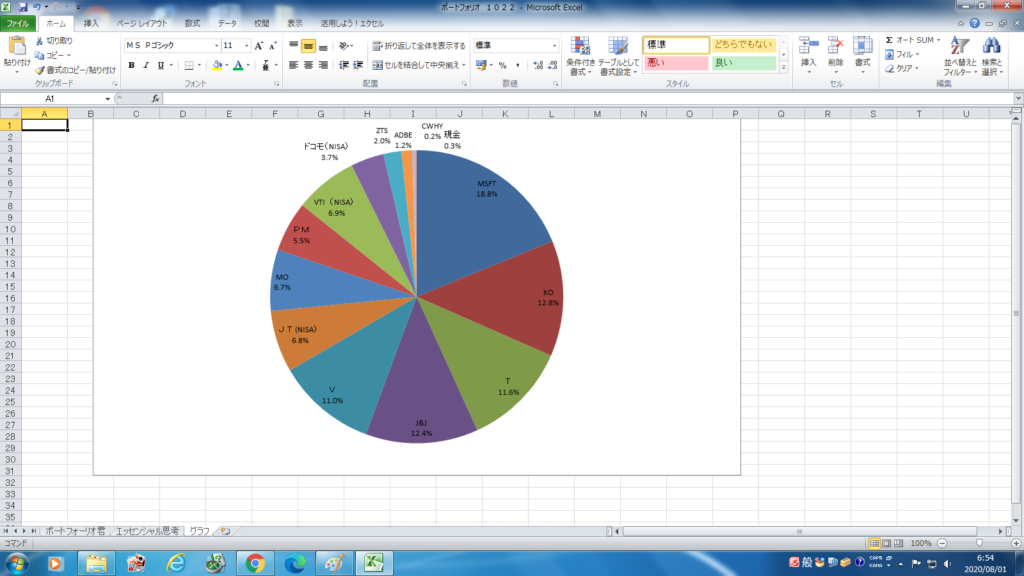
Task: Expand the number format (標準) dropdown
Action: click(554, 46)
